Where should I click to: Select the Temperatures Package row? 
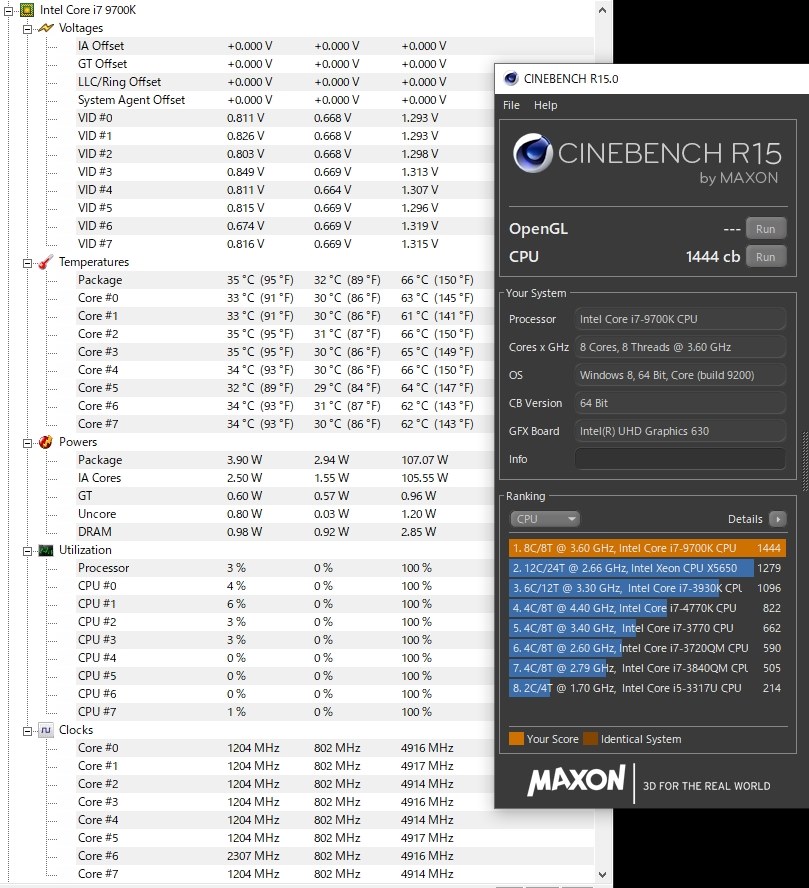(x=285, y=280)
